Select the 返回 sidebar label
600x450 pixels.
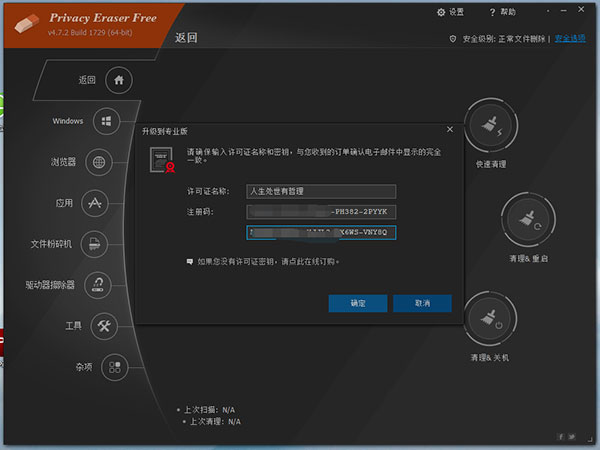(87, 80)
